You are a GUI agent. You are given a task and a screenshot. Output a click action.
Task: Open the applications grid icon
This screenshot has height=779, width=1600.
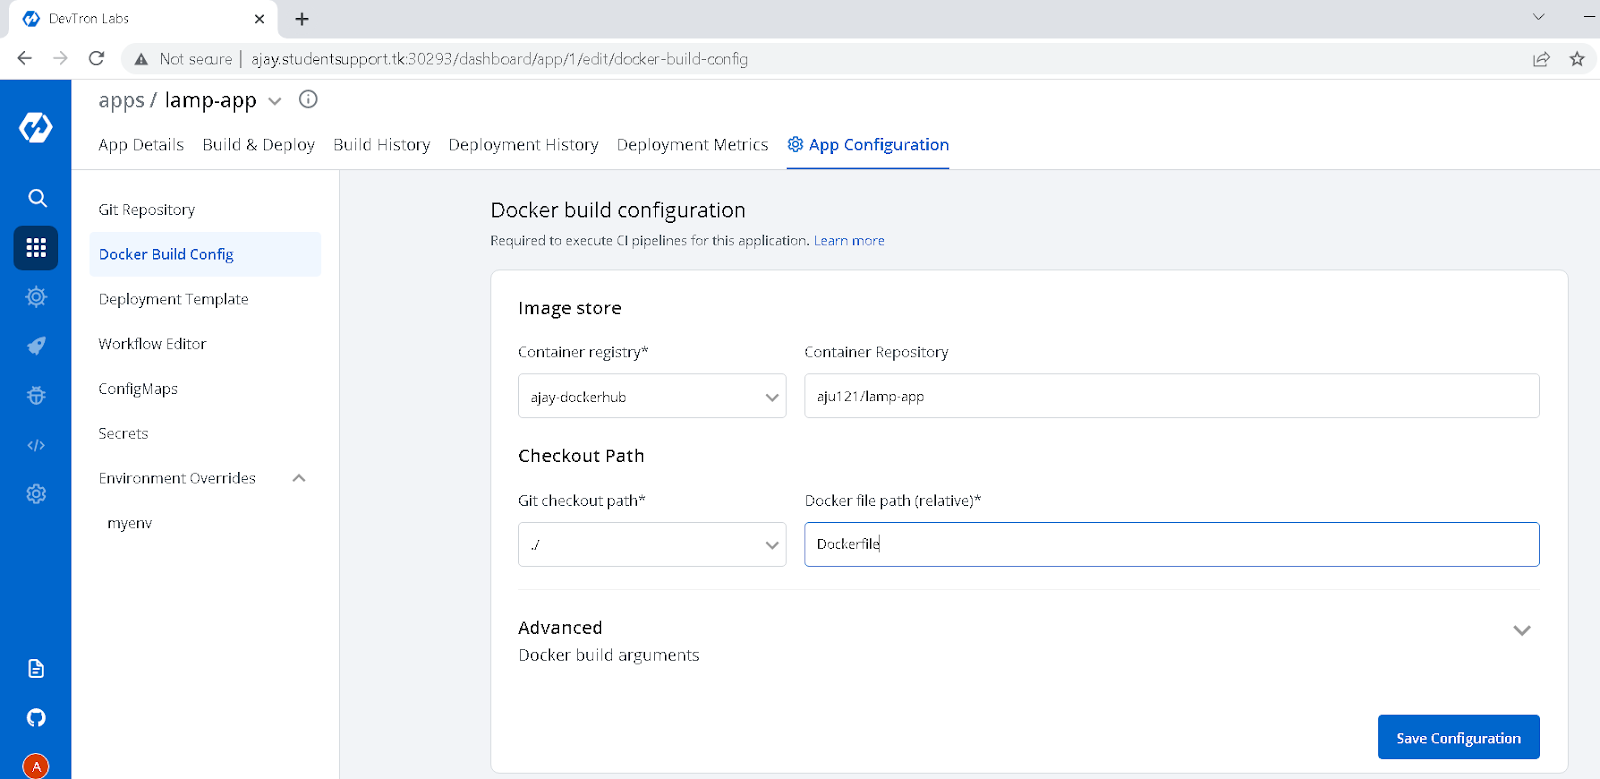pos(36,248)
